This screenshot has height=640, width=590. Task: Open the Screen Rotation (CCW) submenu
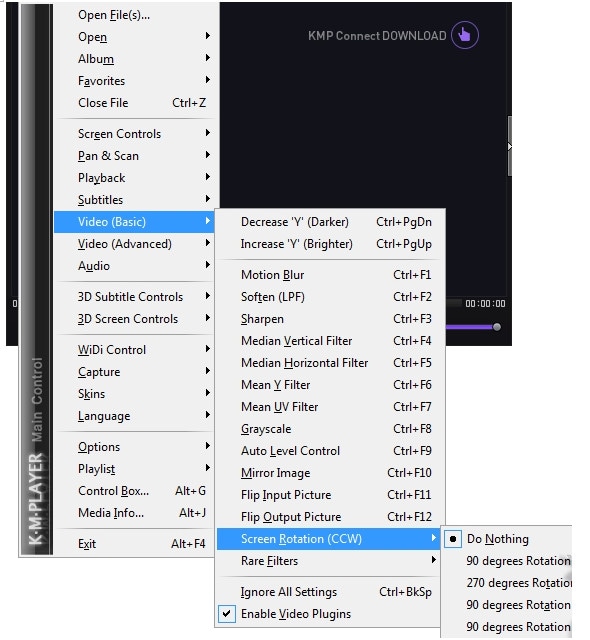[x=328, y=539]
